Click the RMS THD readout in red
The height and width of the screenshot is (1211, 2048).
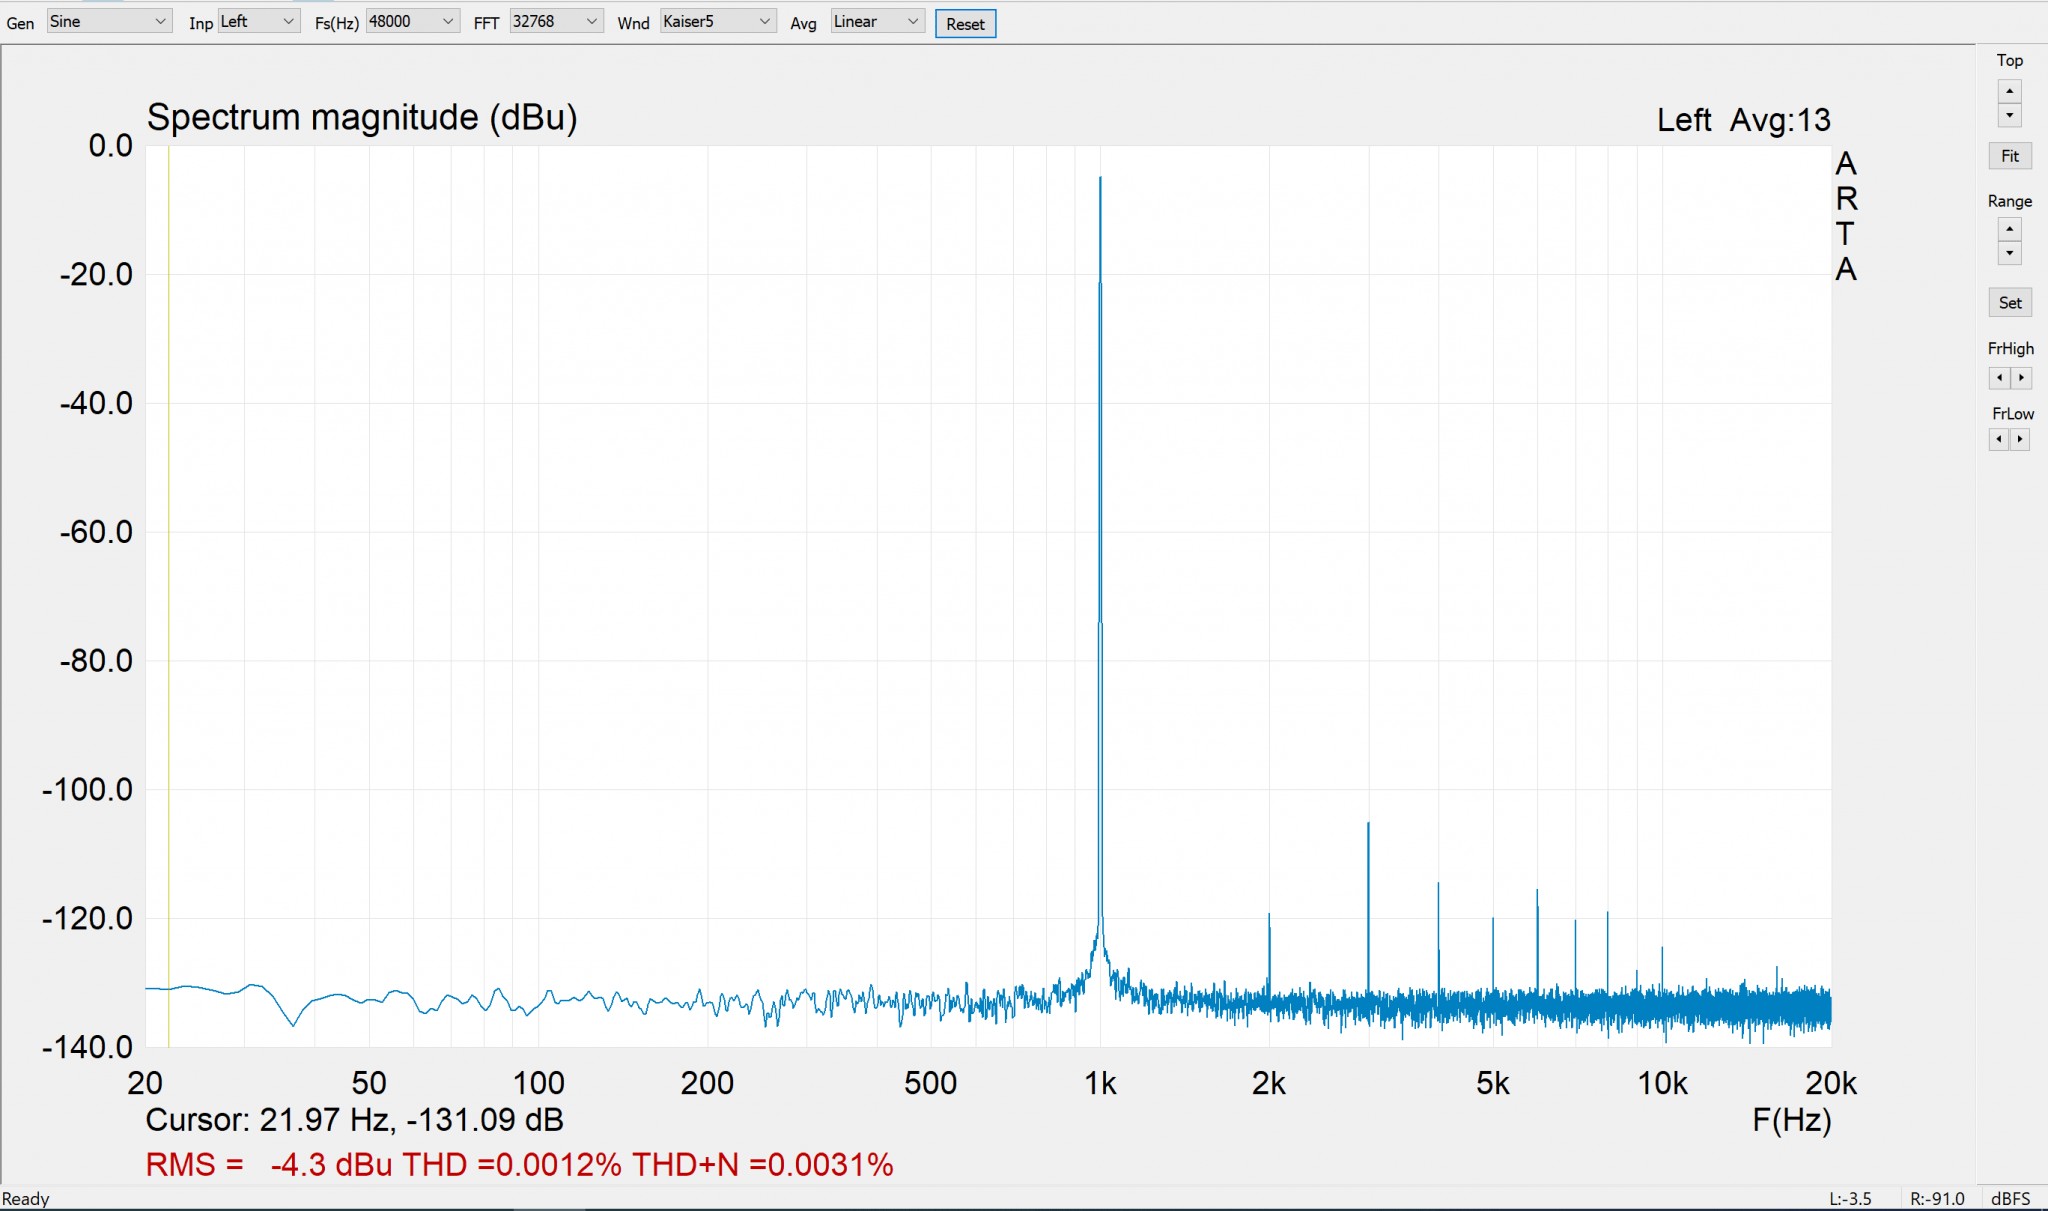(519, 1165)
